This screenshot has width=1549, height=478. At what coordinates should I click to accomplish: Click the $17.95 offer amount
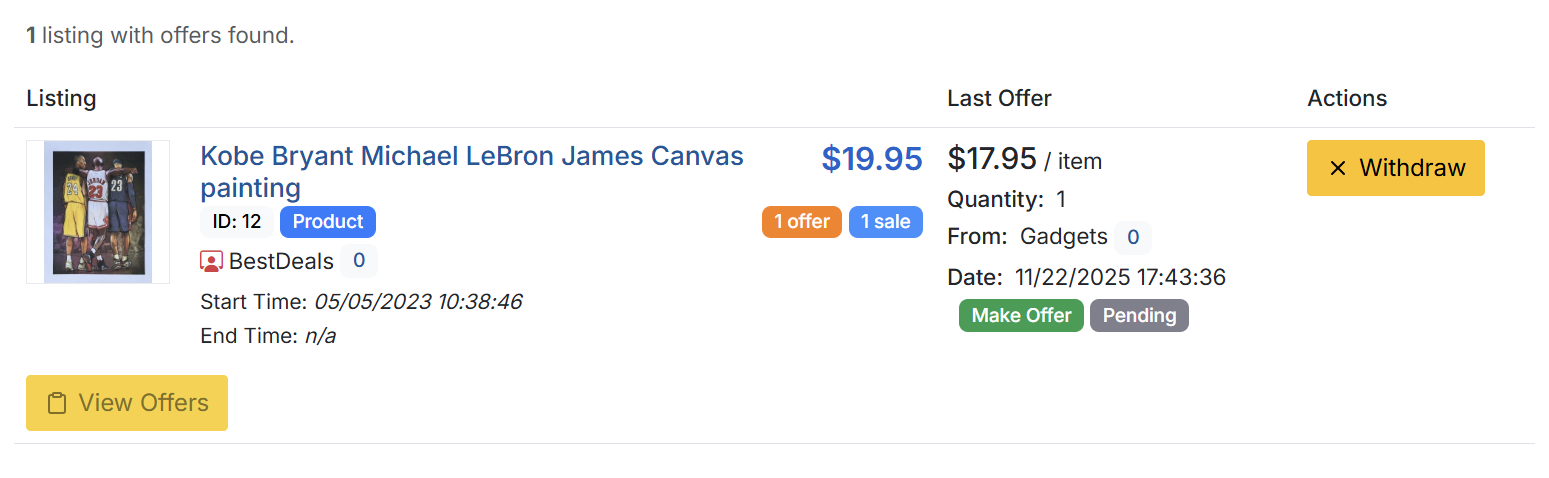pyautogui.click(x=991, y=159)
